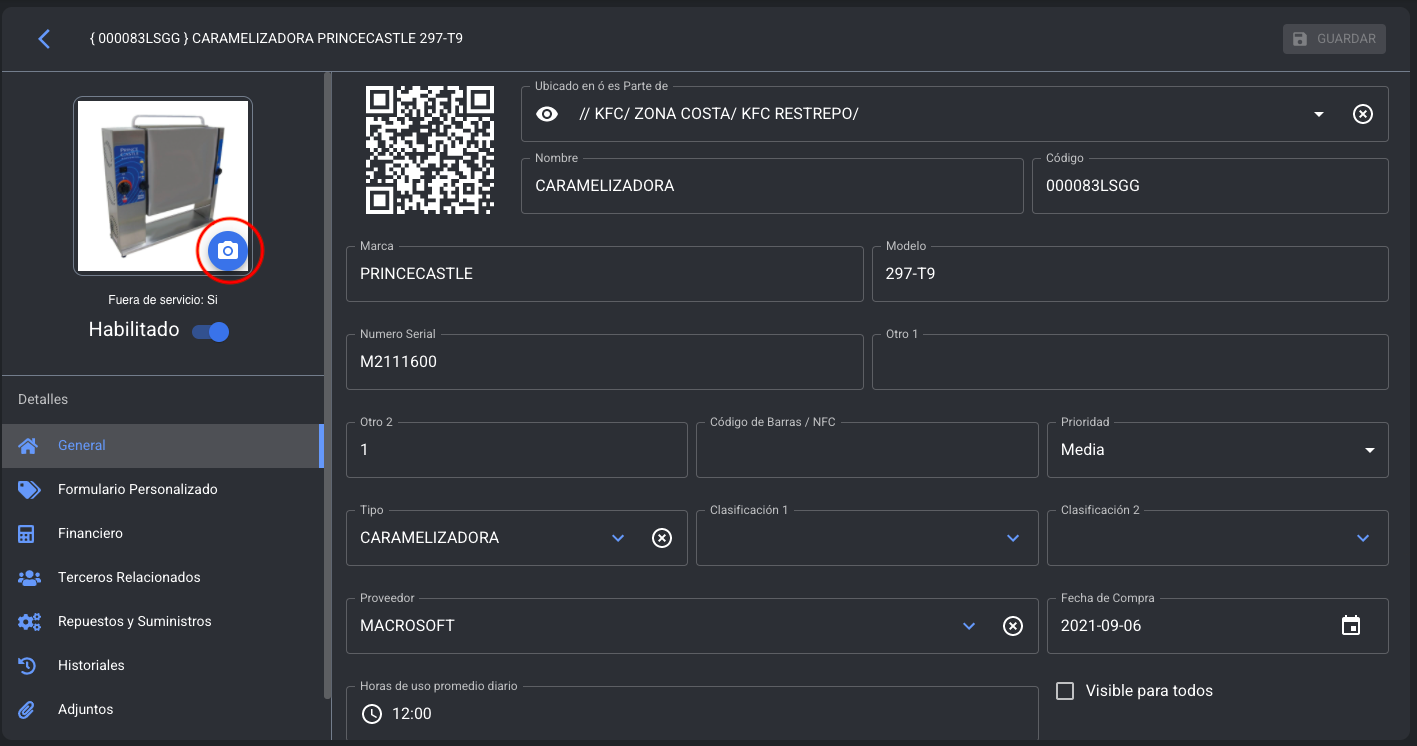This screenshot has width=1417, height=746.
Task: Click the Numero Serial input field
Action: [604, 362]
